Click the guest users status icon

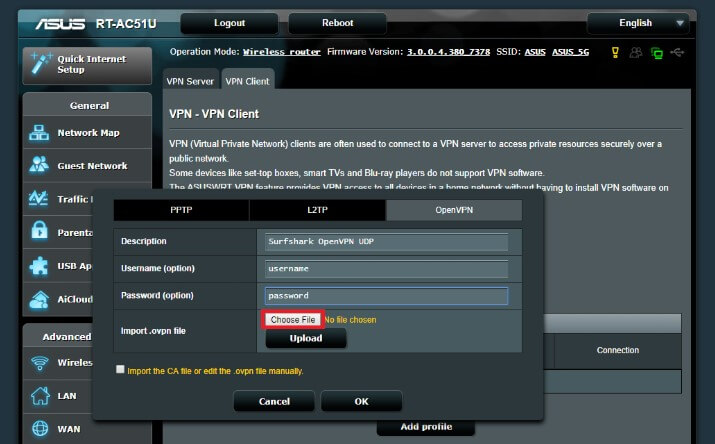point(636,52)
